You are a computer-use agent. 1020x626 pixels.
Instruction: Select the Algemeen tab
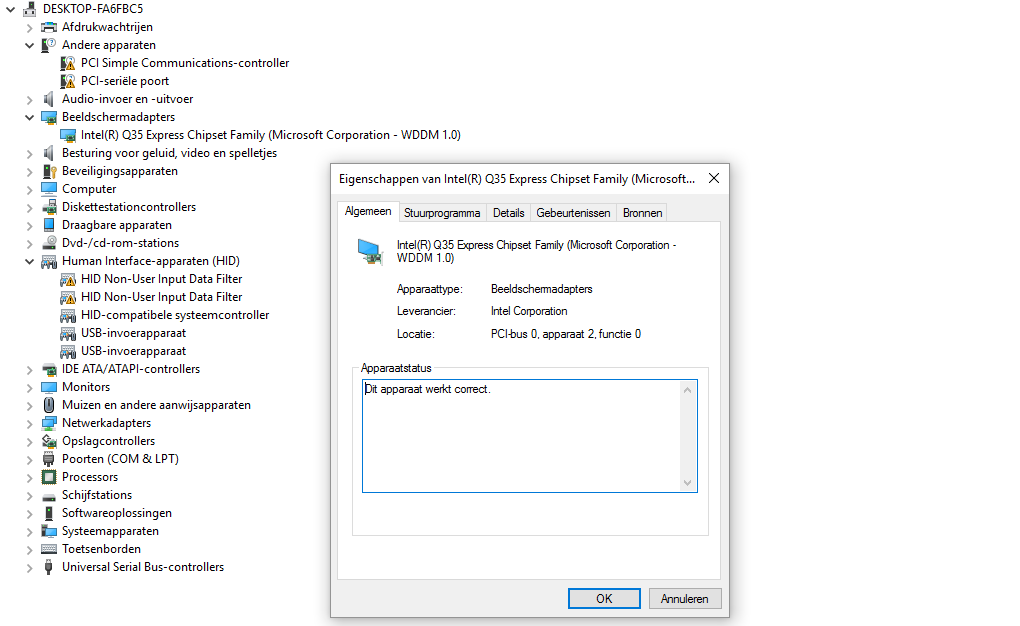(368, 211)
